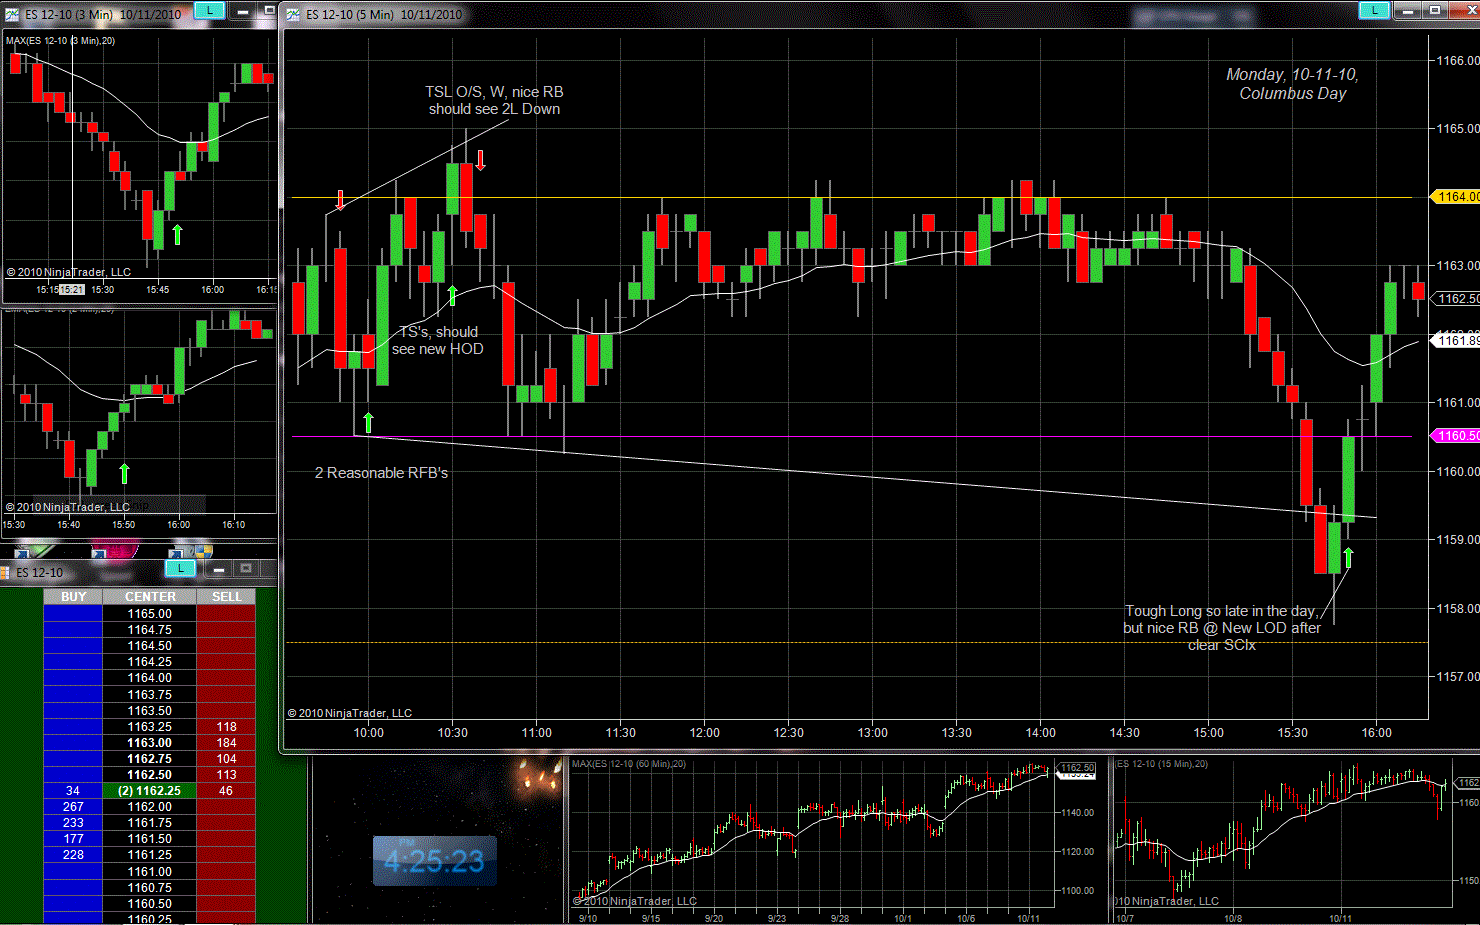
Task: Click the SELL column header
Action: 226,597
